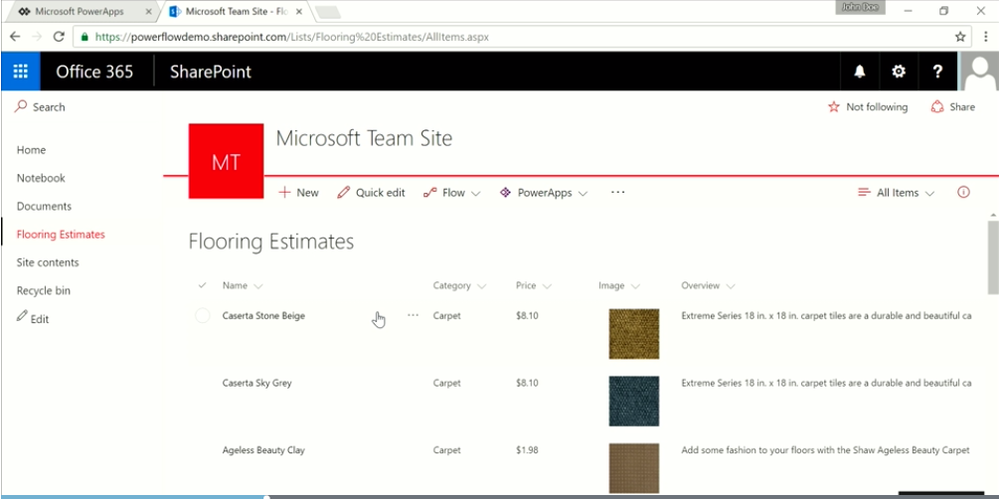Select the Caserta Stone Beige row checkbox
999x499 pixels.
[203, 315]
